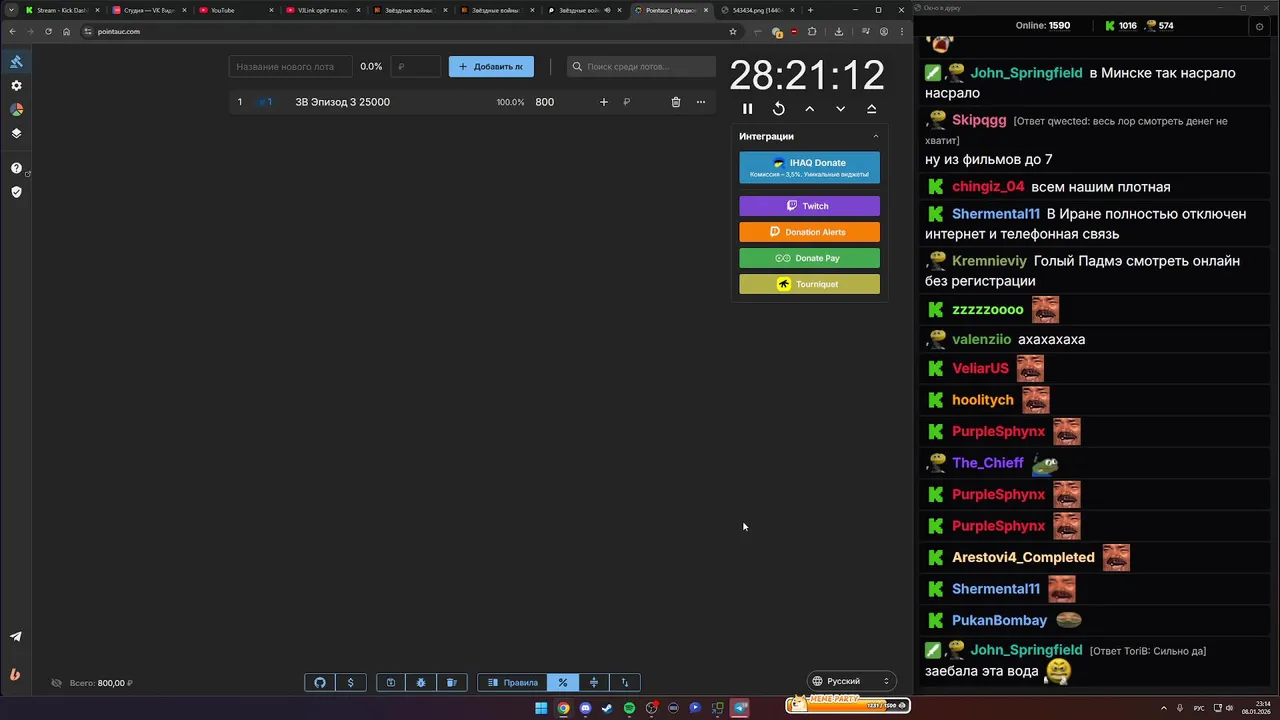Reset the timer with the circular arrow
Screen dimensions: 1280x720
pyautogui.click(x=779, y=109)
